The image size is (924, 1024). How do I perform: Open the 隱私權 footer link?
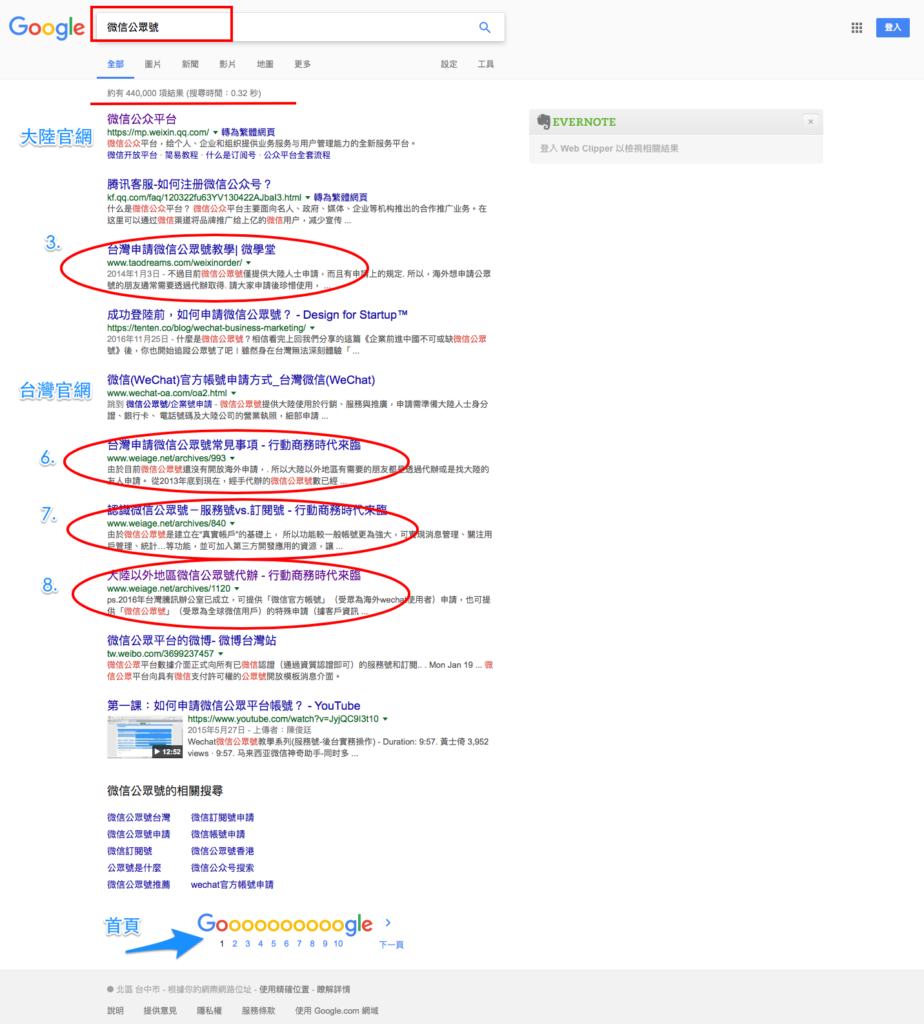coord(209,1011)
